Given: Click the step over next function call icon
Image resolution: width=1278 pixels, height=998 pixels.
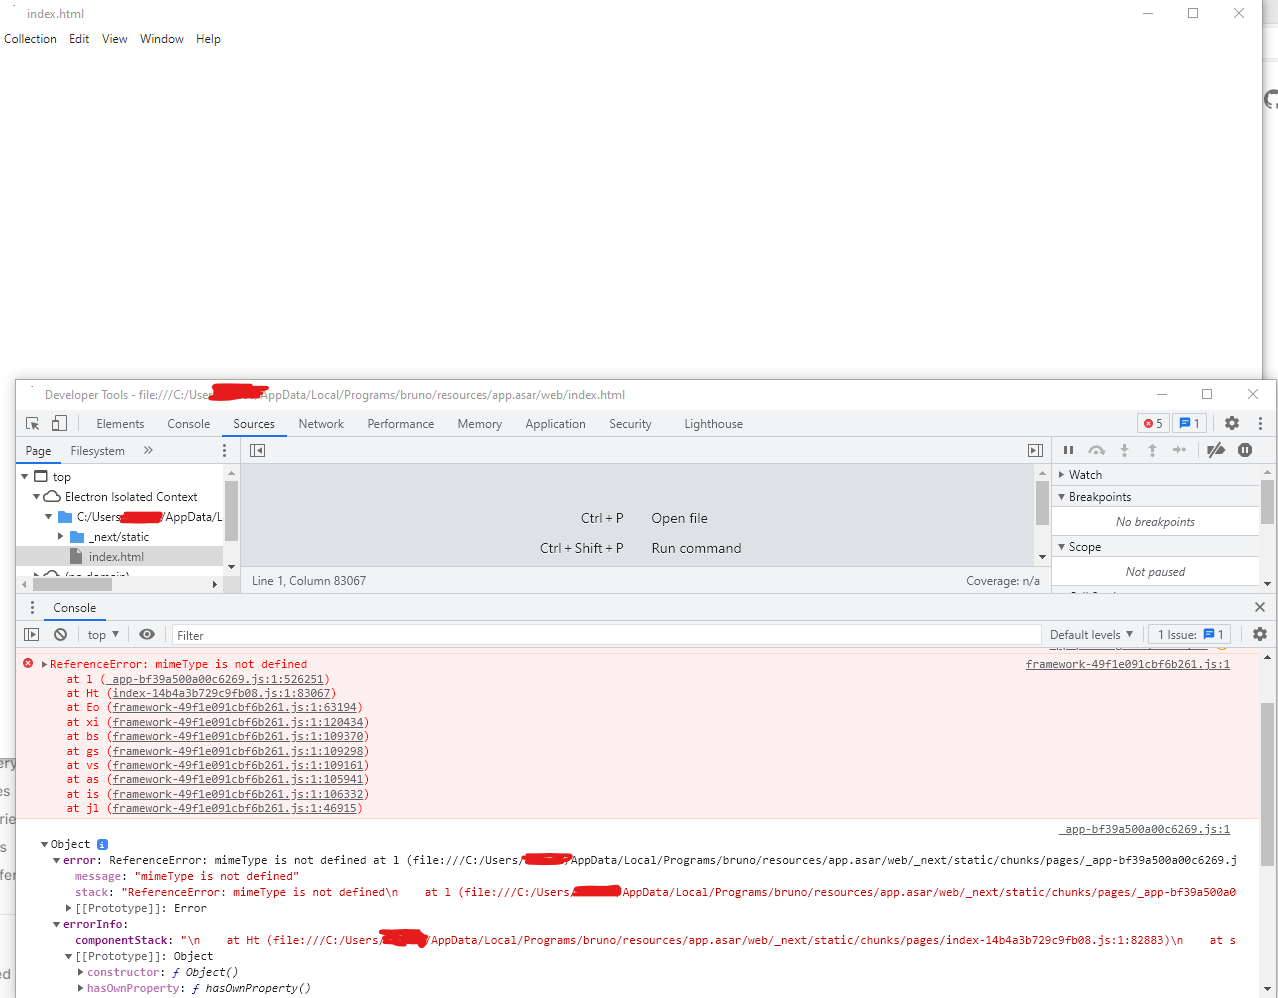Looking at the screenshot, I should click(1096, 450).
